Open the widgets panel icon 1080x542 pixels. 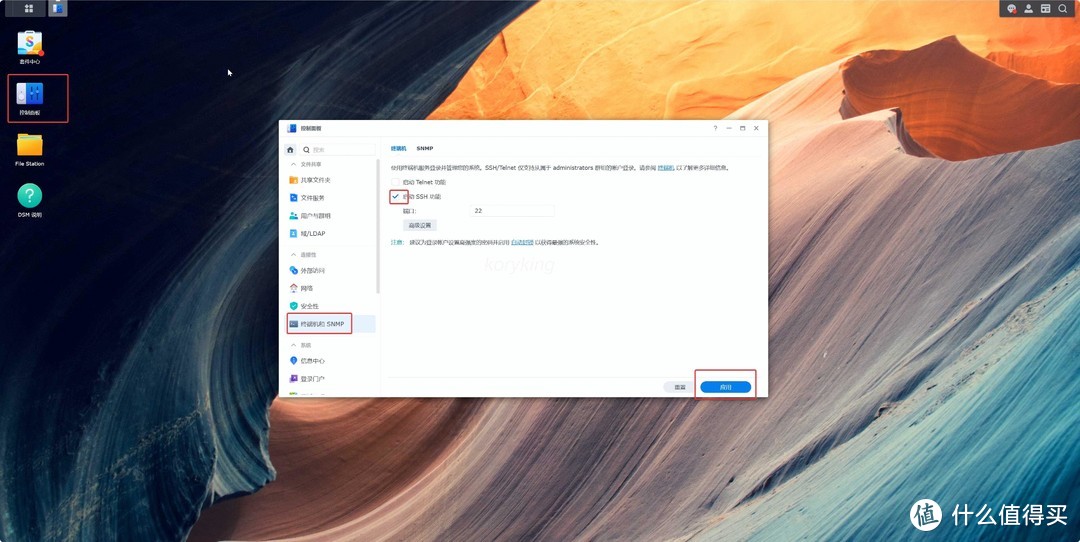(1045, 8)
